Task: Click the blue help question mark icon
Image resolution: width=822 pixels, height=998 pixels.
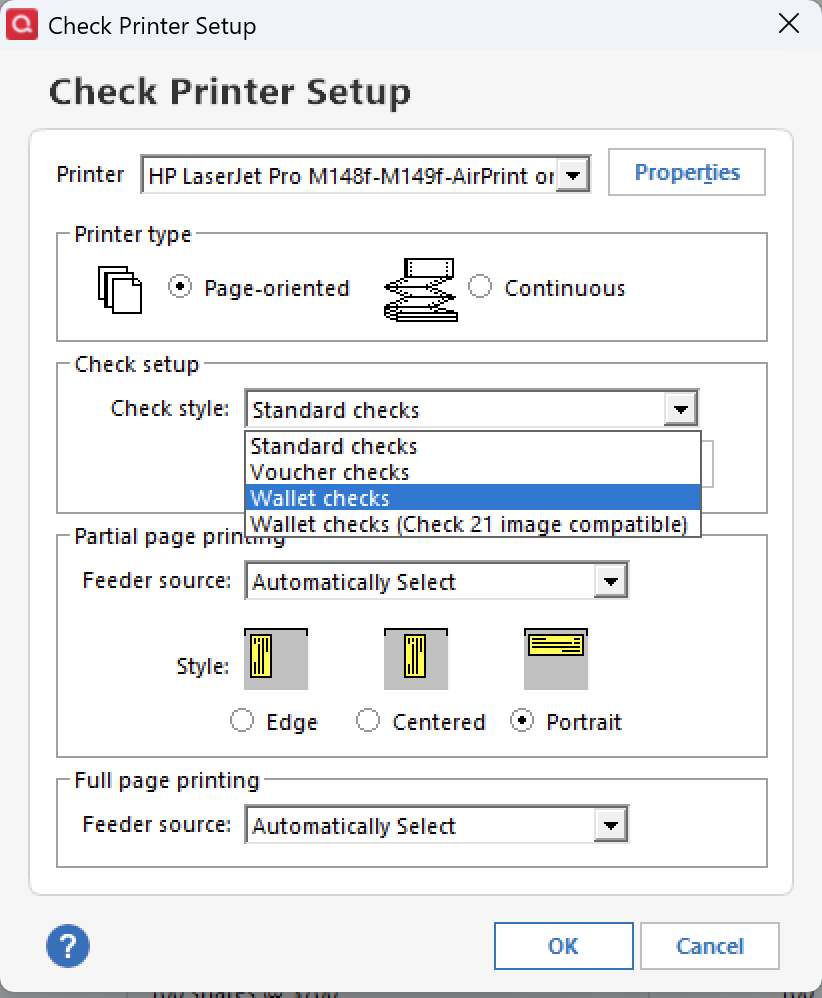Action: coord(68,946)
